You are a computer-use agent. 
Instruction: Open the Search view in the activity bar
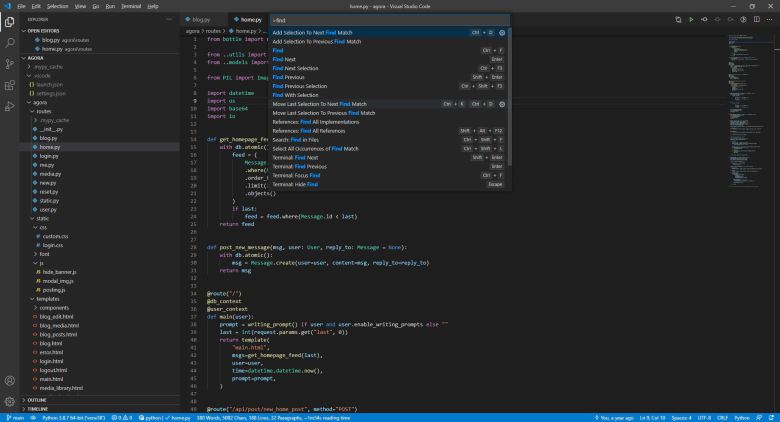pyautogui.click(x=10, y=43)
